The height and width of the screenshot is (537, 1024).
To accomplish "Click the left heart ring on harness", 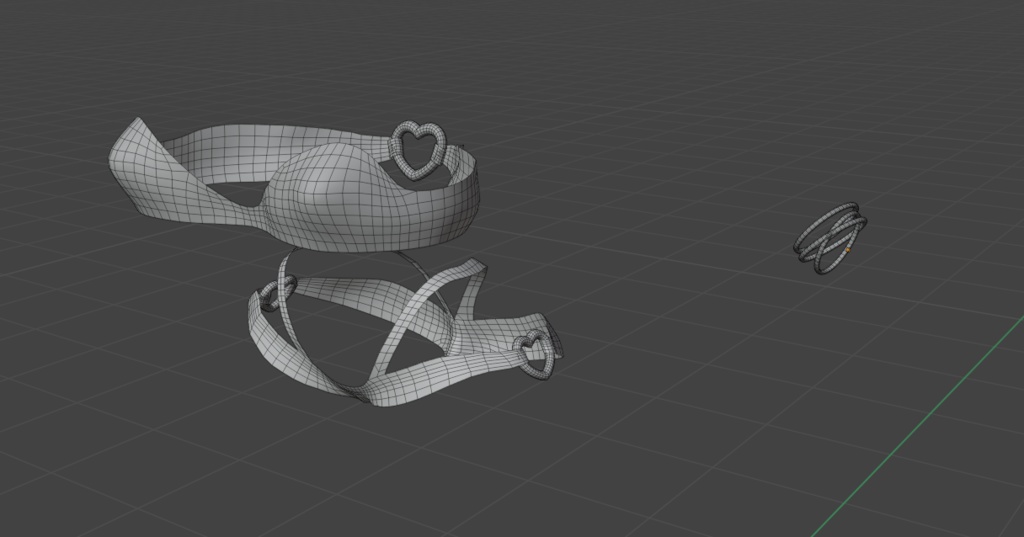I will [x=277, y=293].
